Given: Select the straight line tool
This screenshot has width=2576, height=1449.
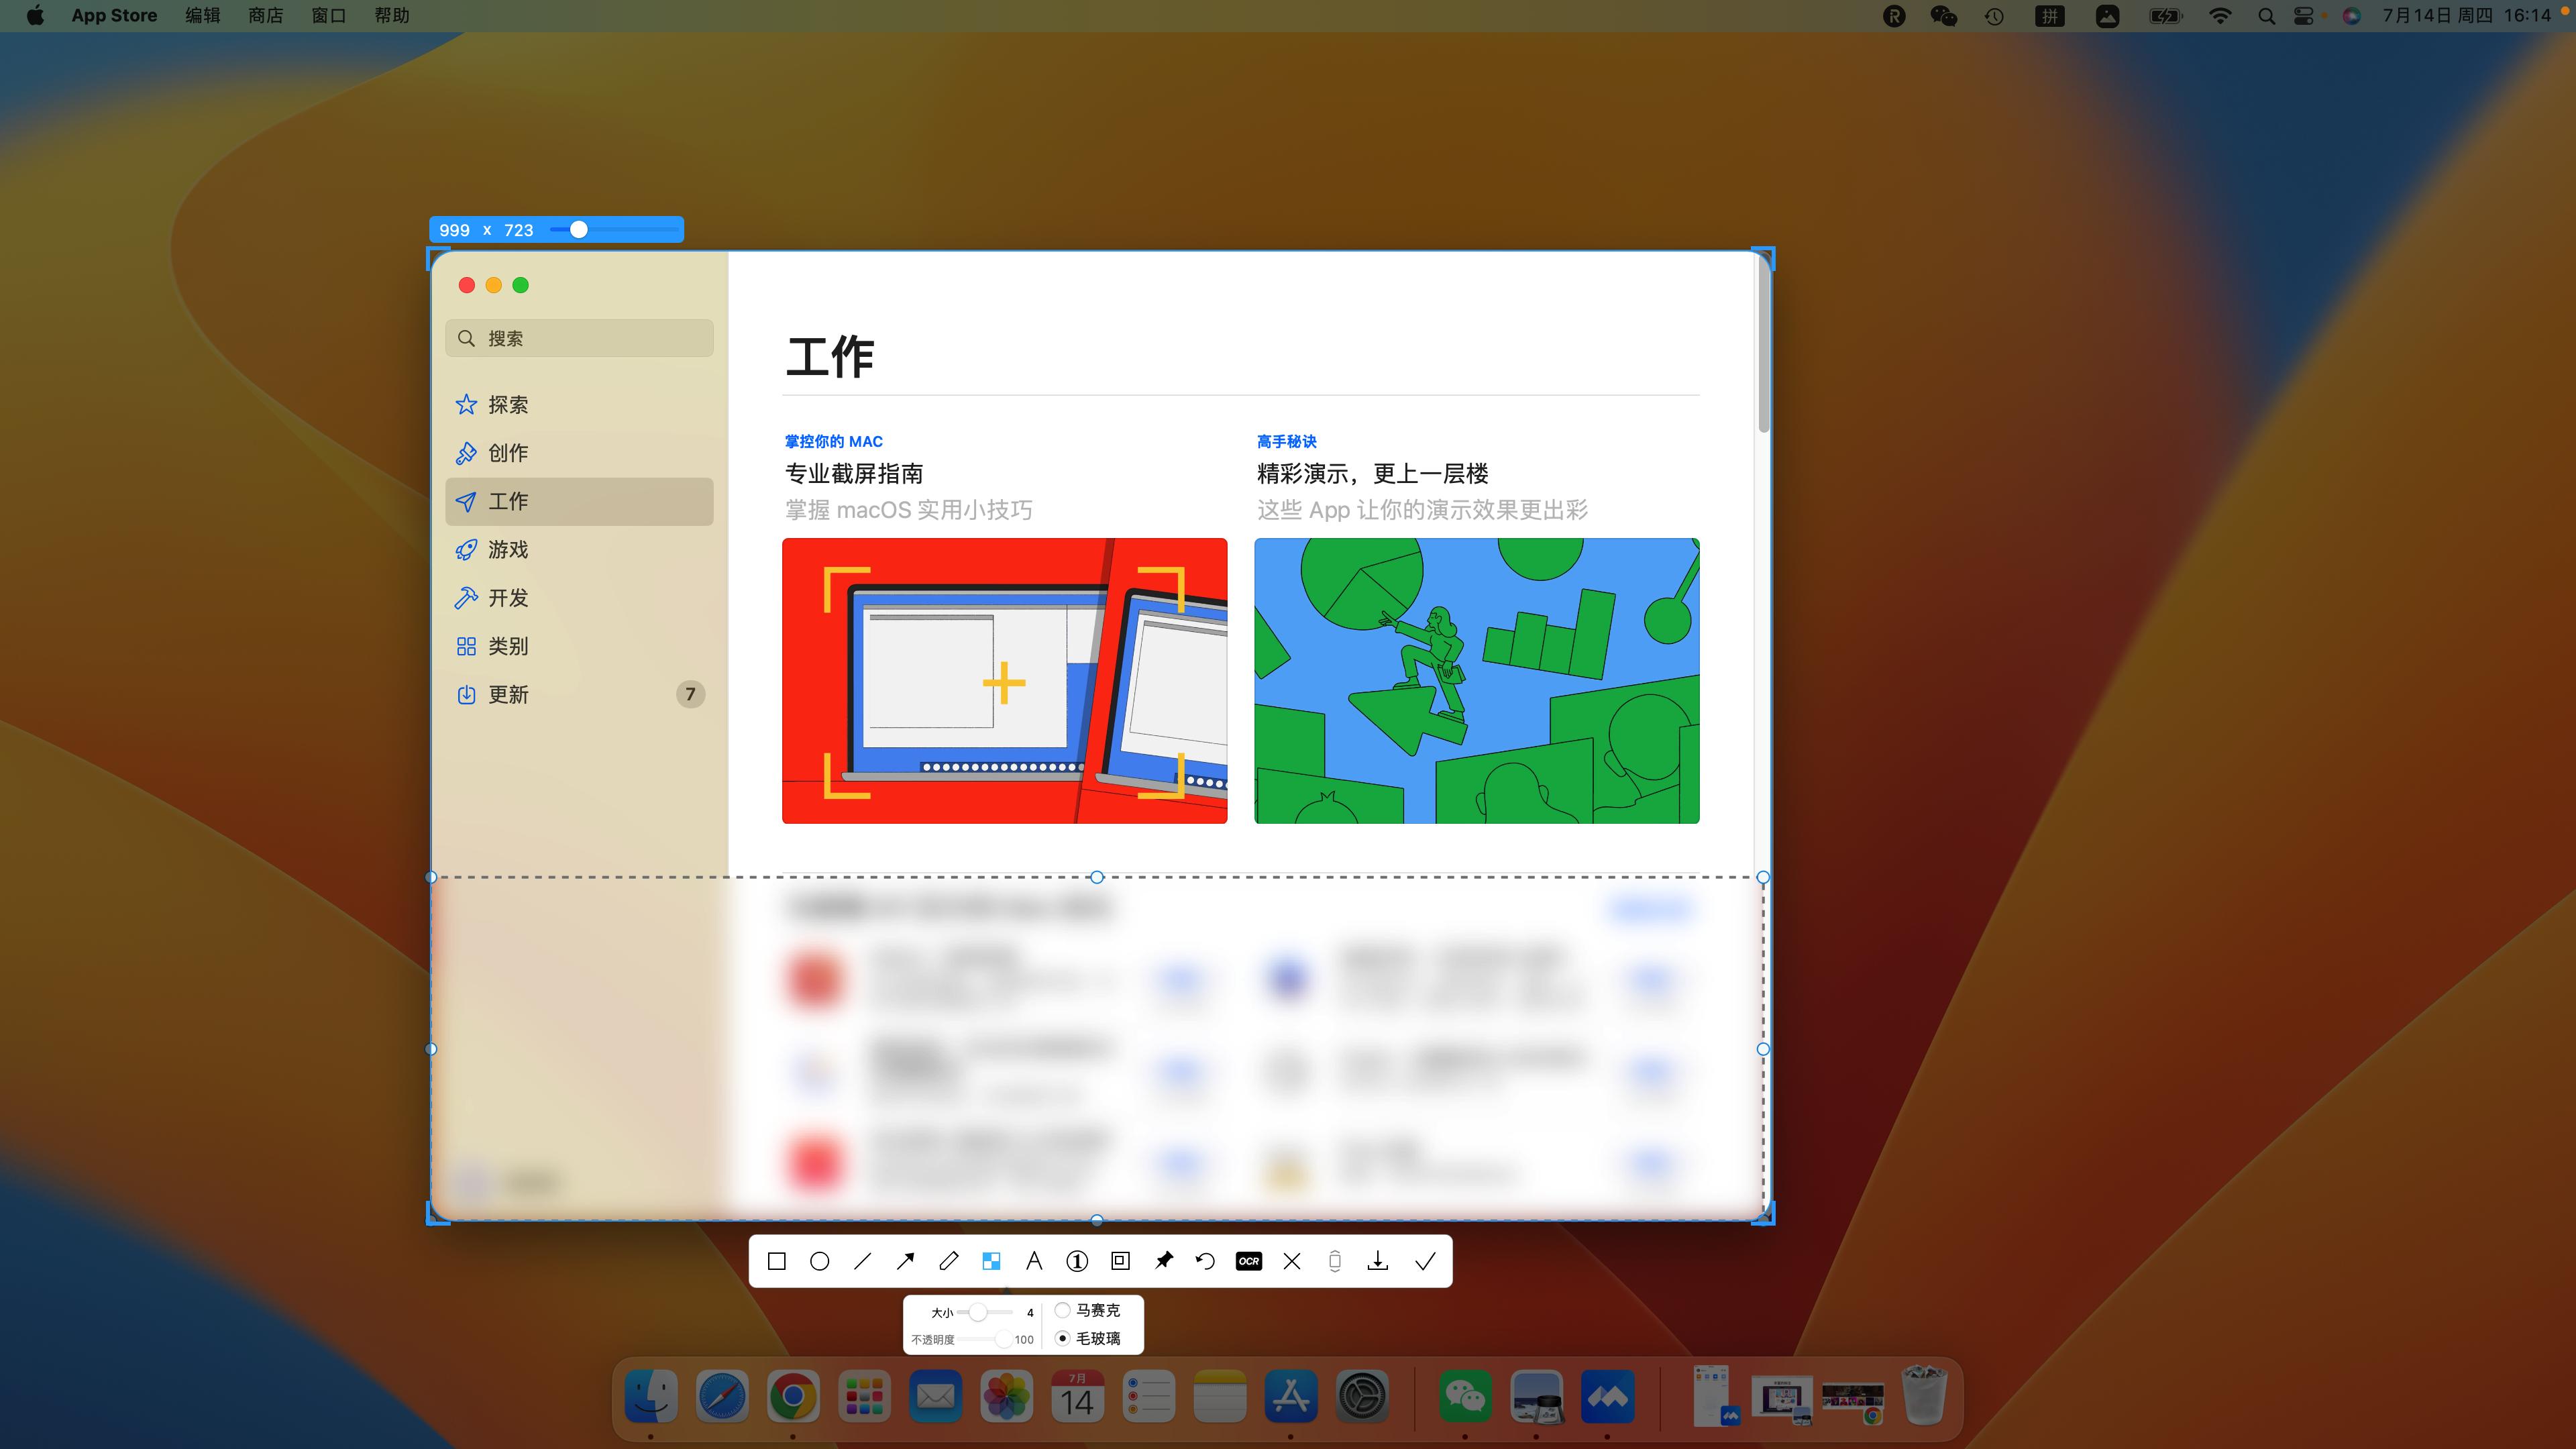Looking at the screenshot, I should 862,1261.
